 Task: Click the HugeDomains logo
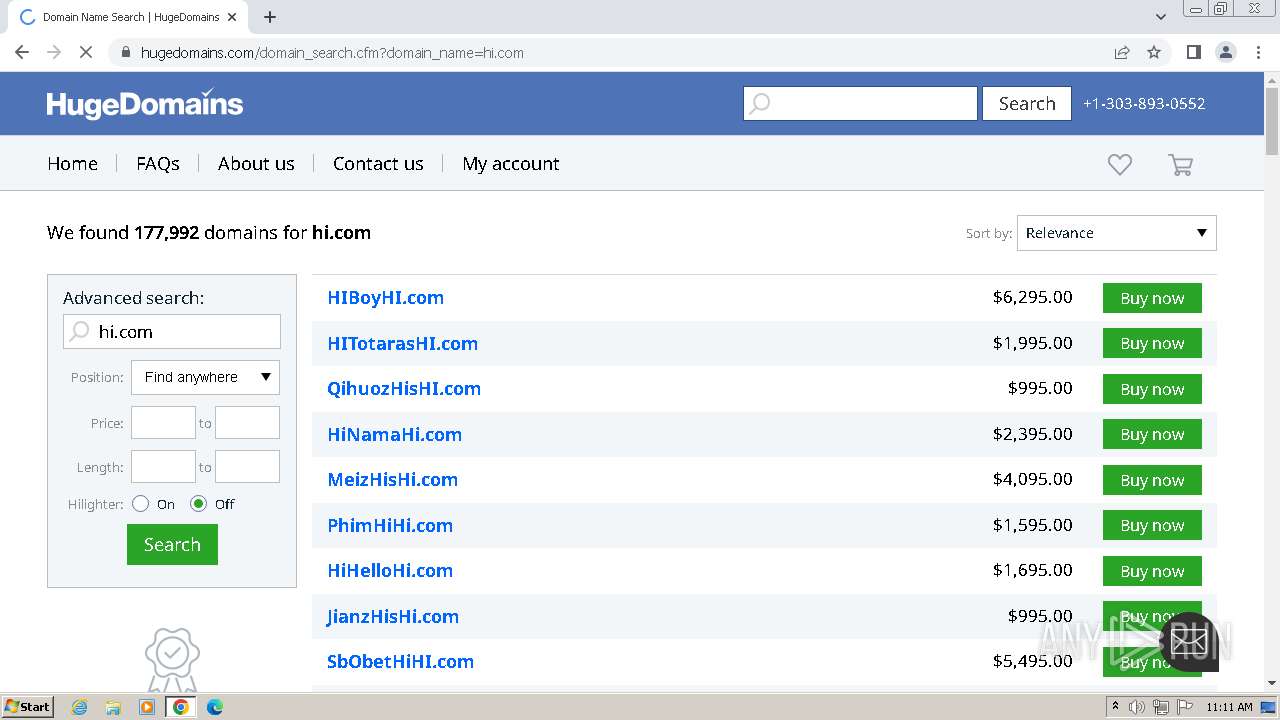[x=145, y=103]
